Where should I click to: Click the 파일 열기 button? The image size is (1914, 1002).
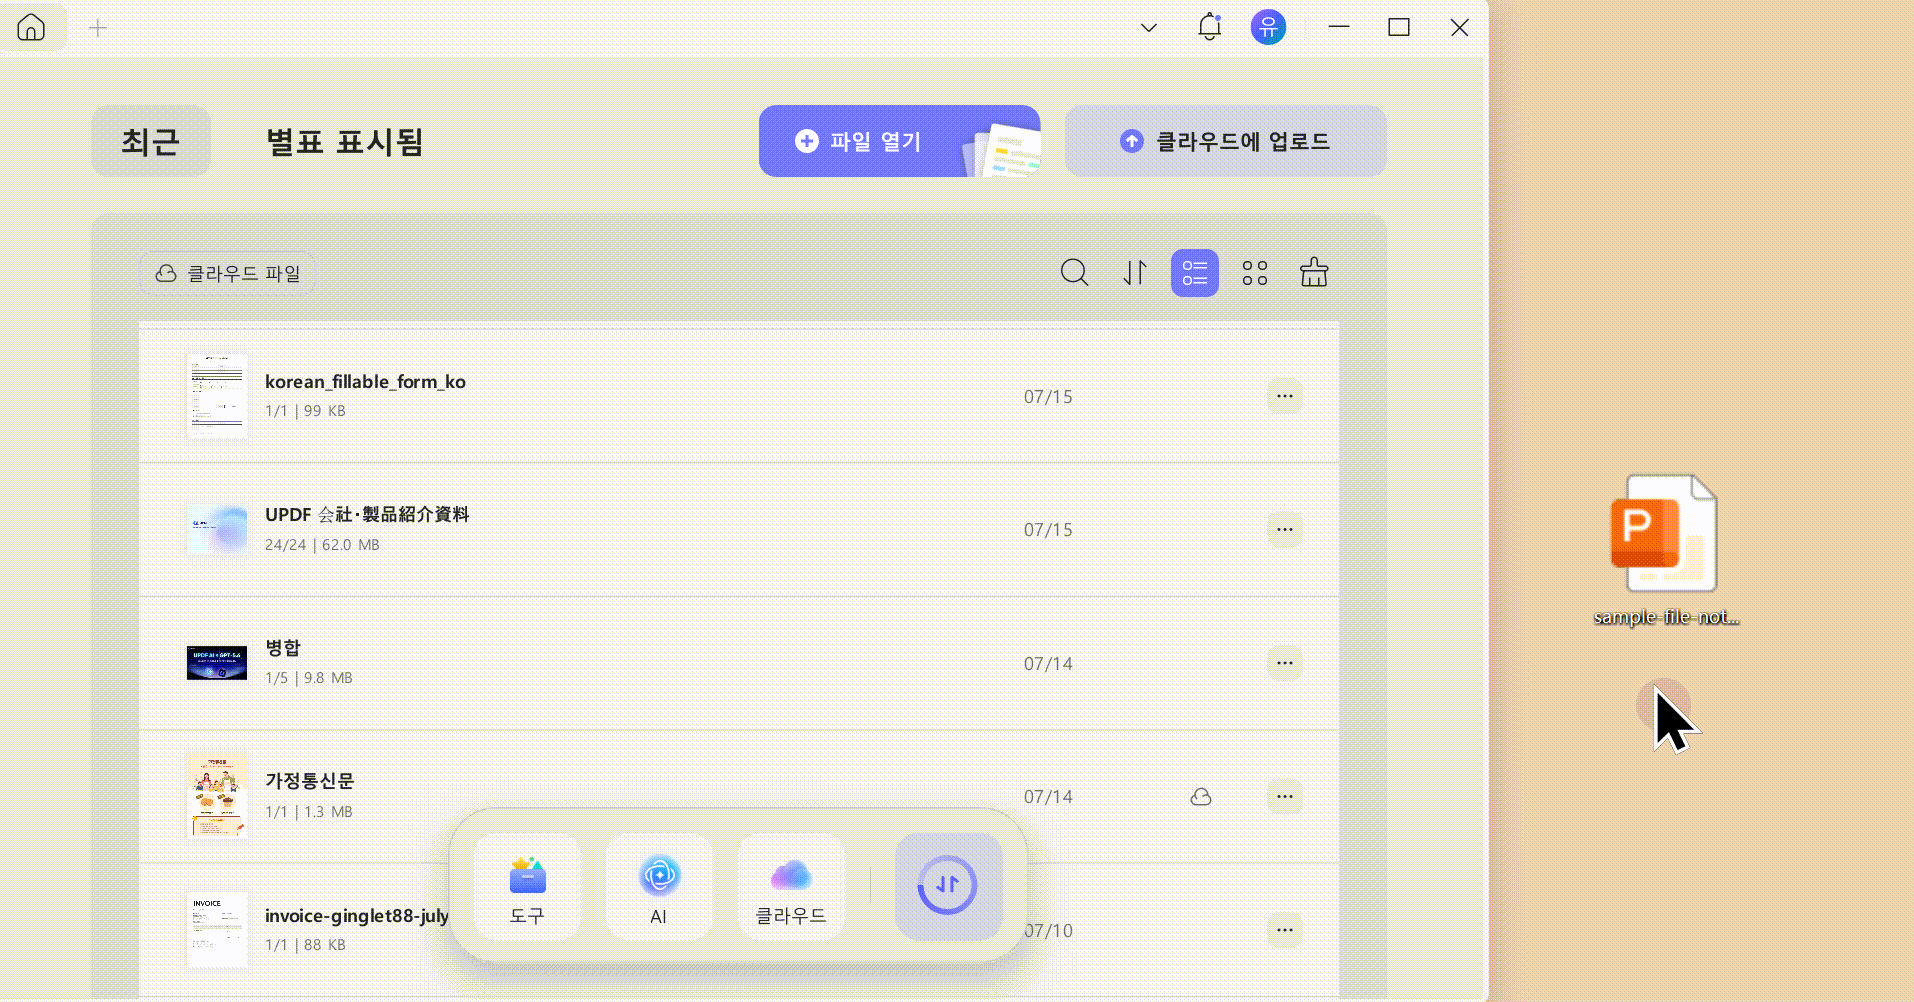[899, 141]
